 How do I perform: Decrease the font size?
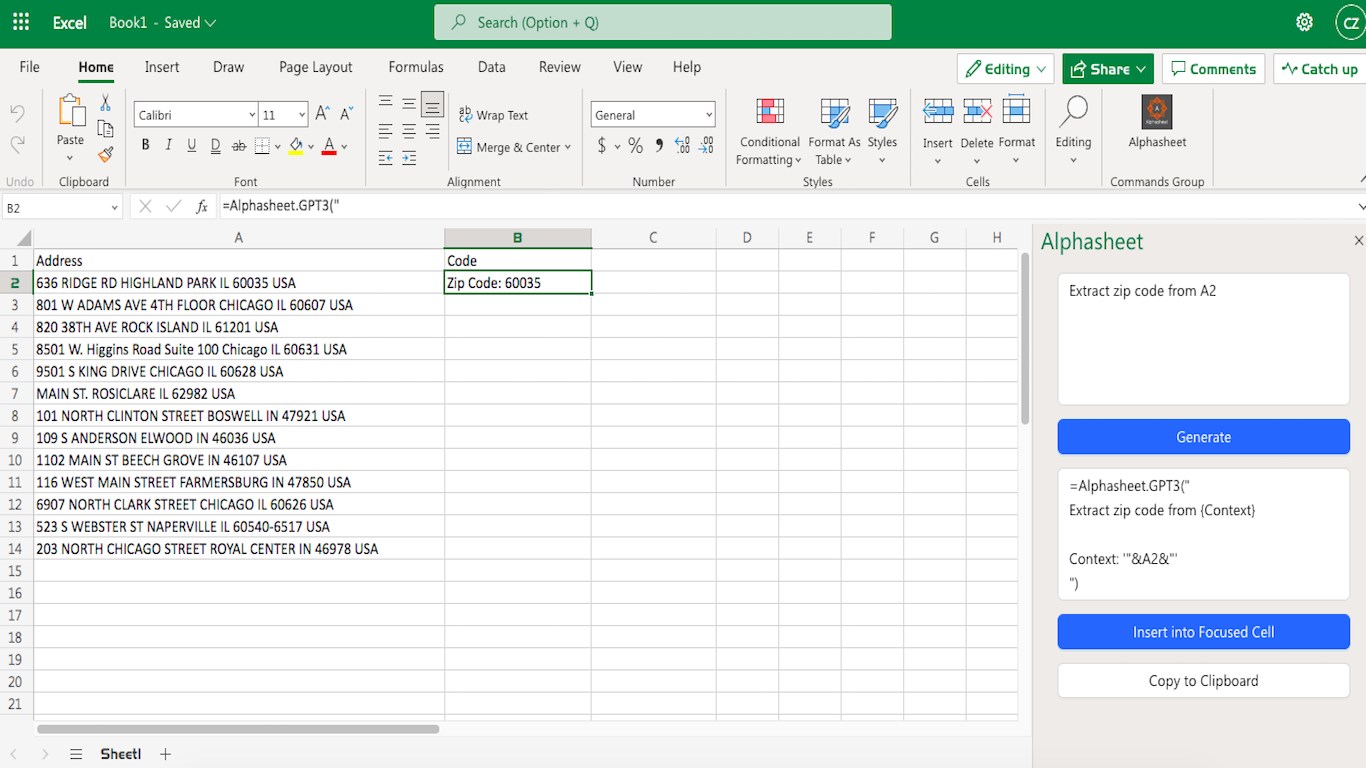click(346, 115)
